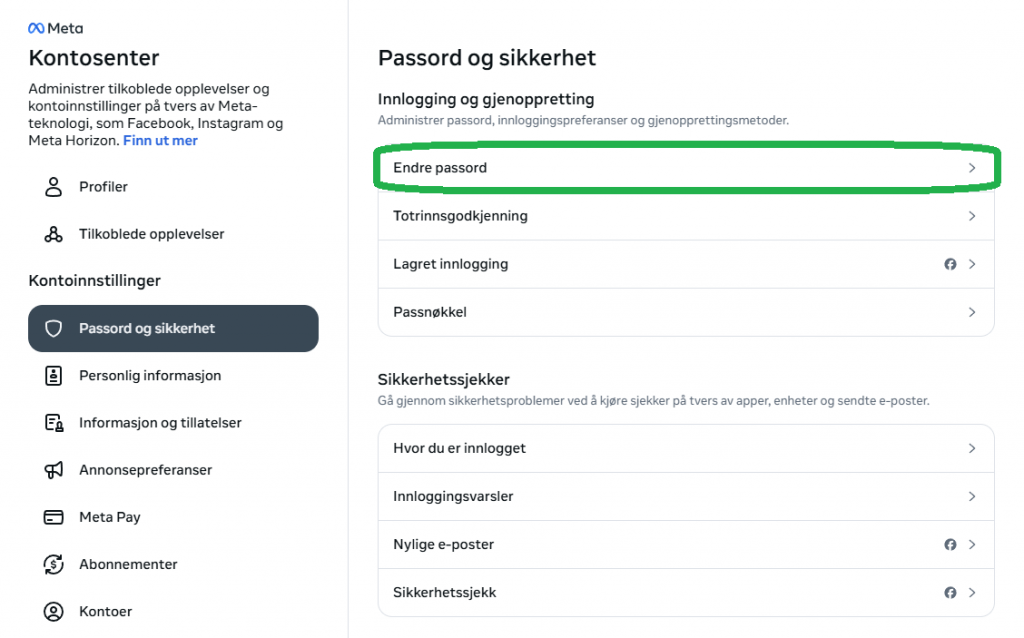Screen dimensions: 1024x638
Task: Expand Endre passord using its chevron
Action: click(972, 168)
